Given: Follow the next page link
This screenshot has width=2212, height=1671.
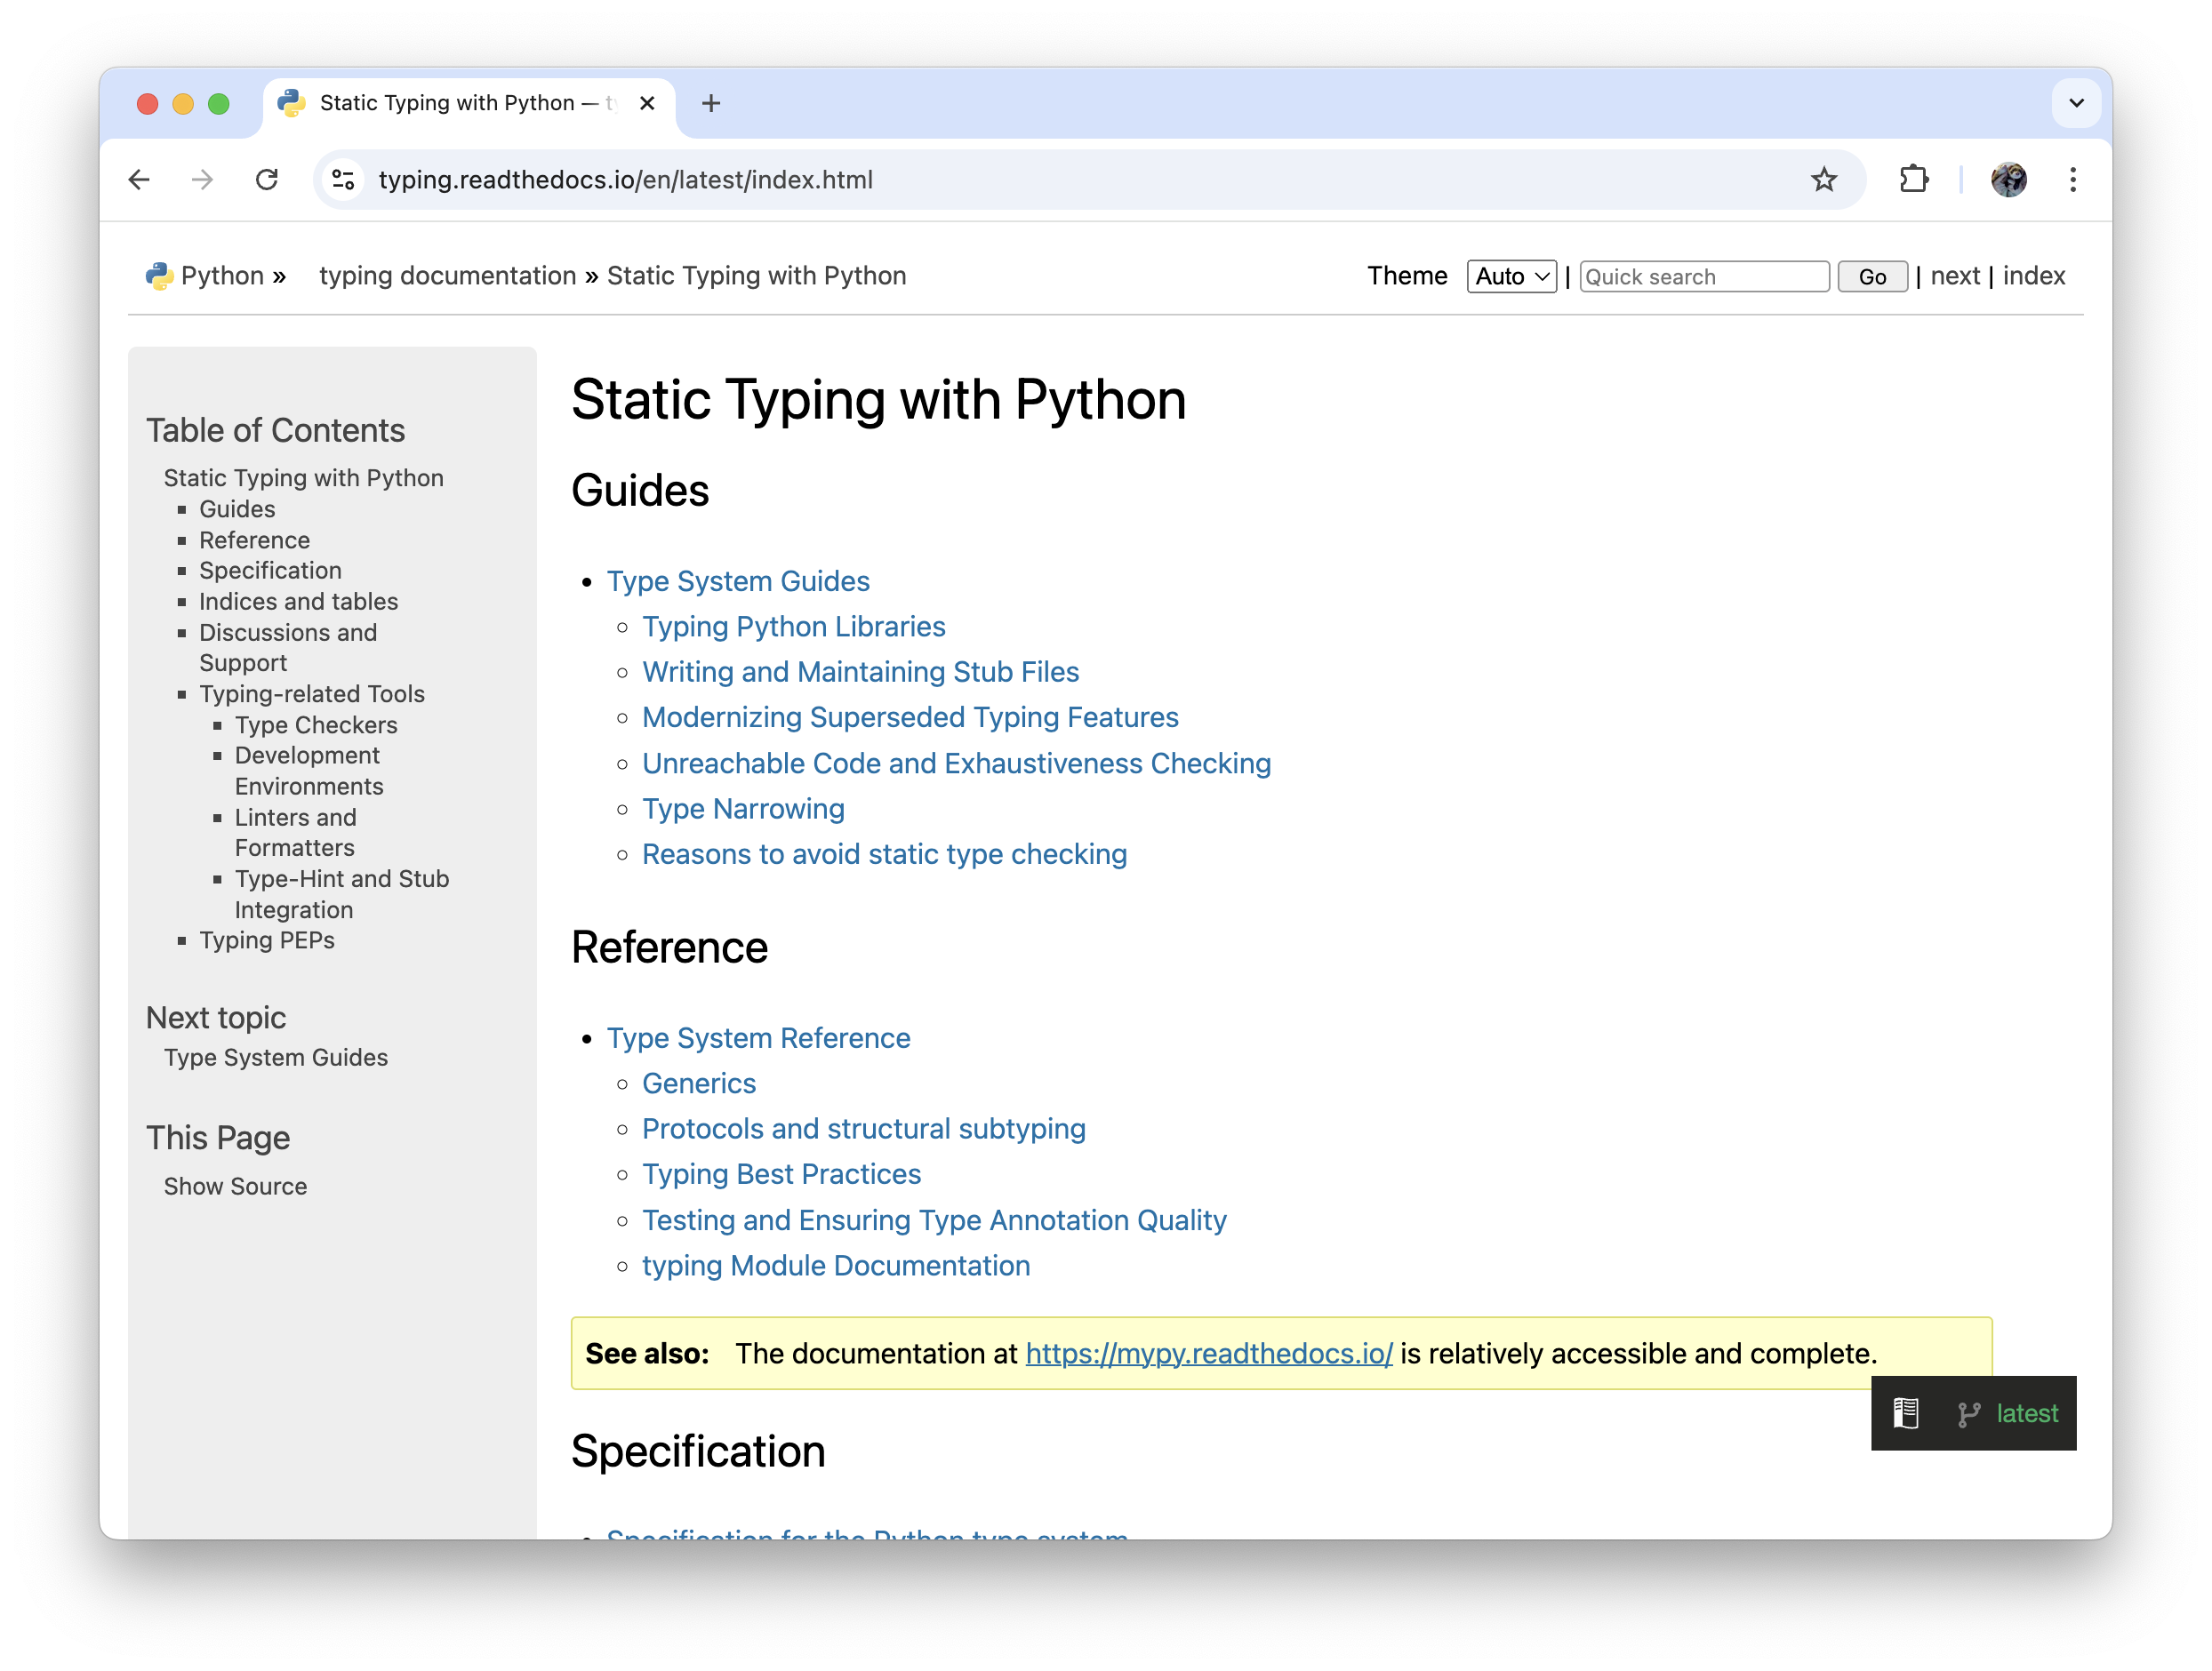Looking at the screenshot, I should coord(1955,276).
